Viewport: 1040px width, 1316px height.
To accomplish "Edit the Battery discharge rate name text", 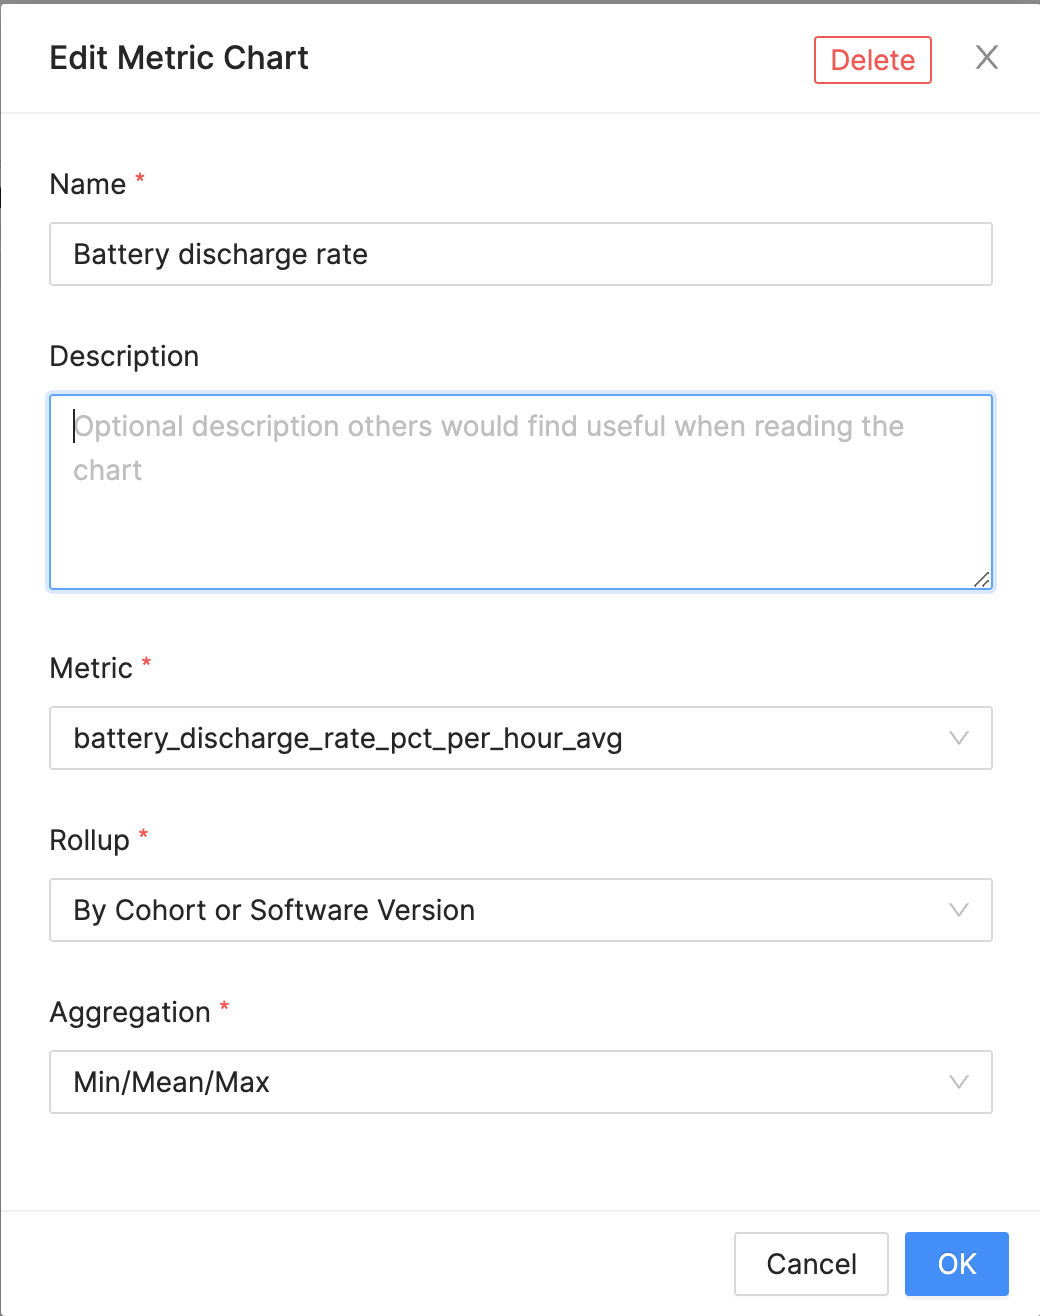I will pos(520,254).
